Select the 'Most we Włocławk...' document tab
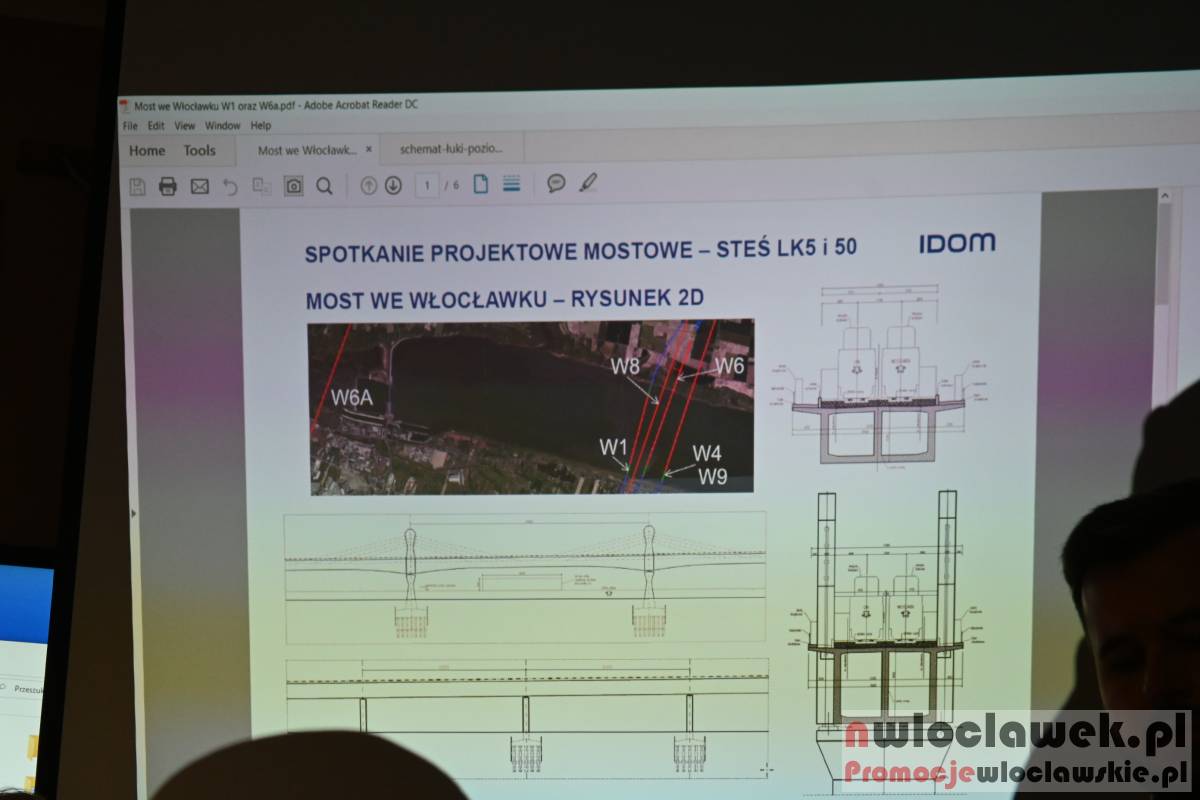The height and width of the screenshot is (800, 1200). pyautogui.click(x=307, y=150)
